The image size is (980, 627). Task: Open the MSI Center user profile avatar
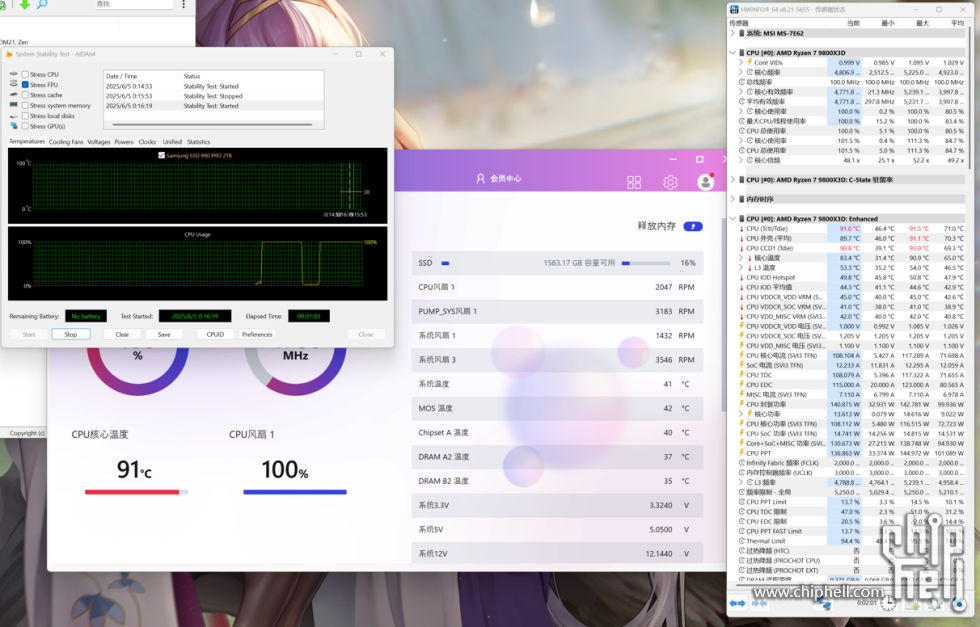click(x=706, y=181)
